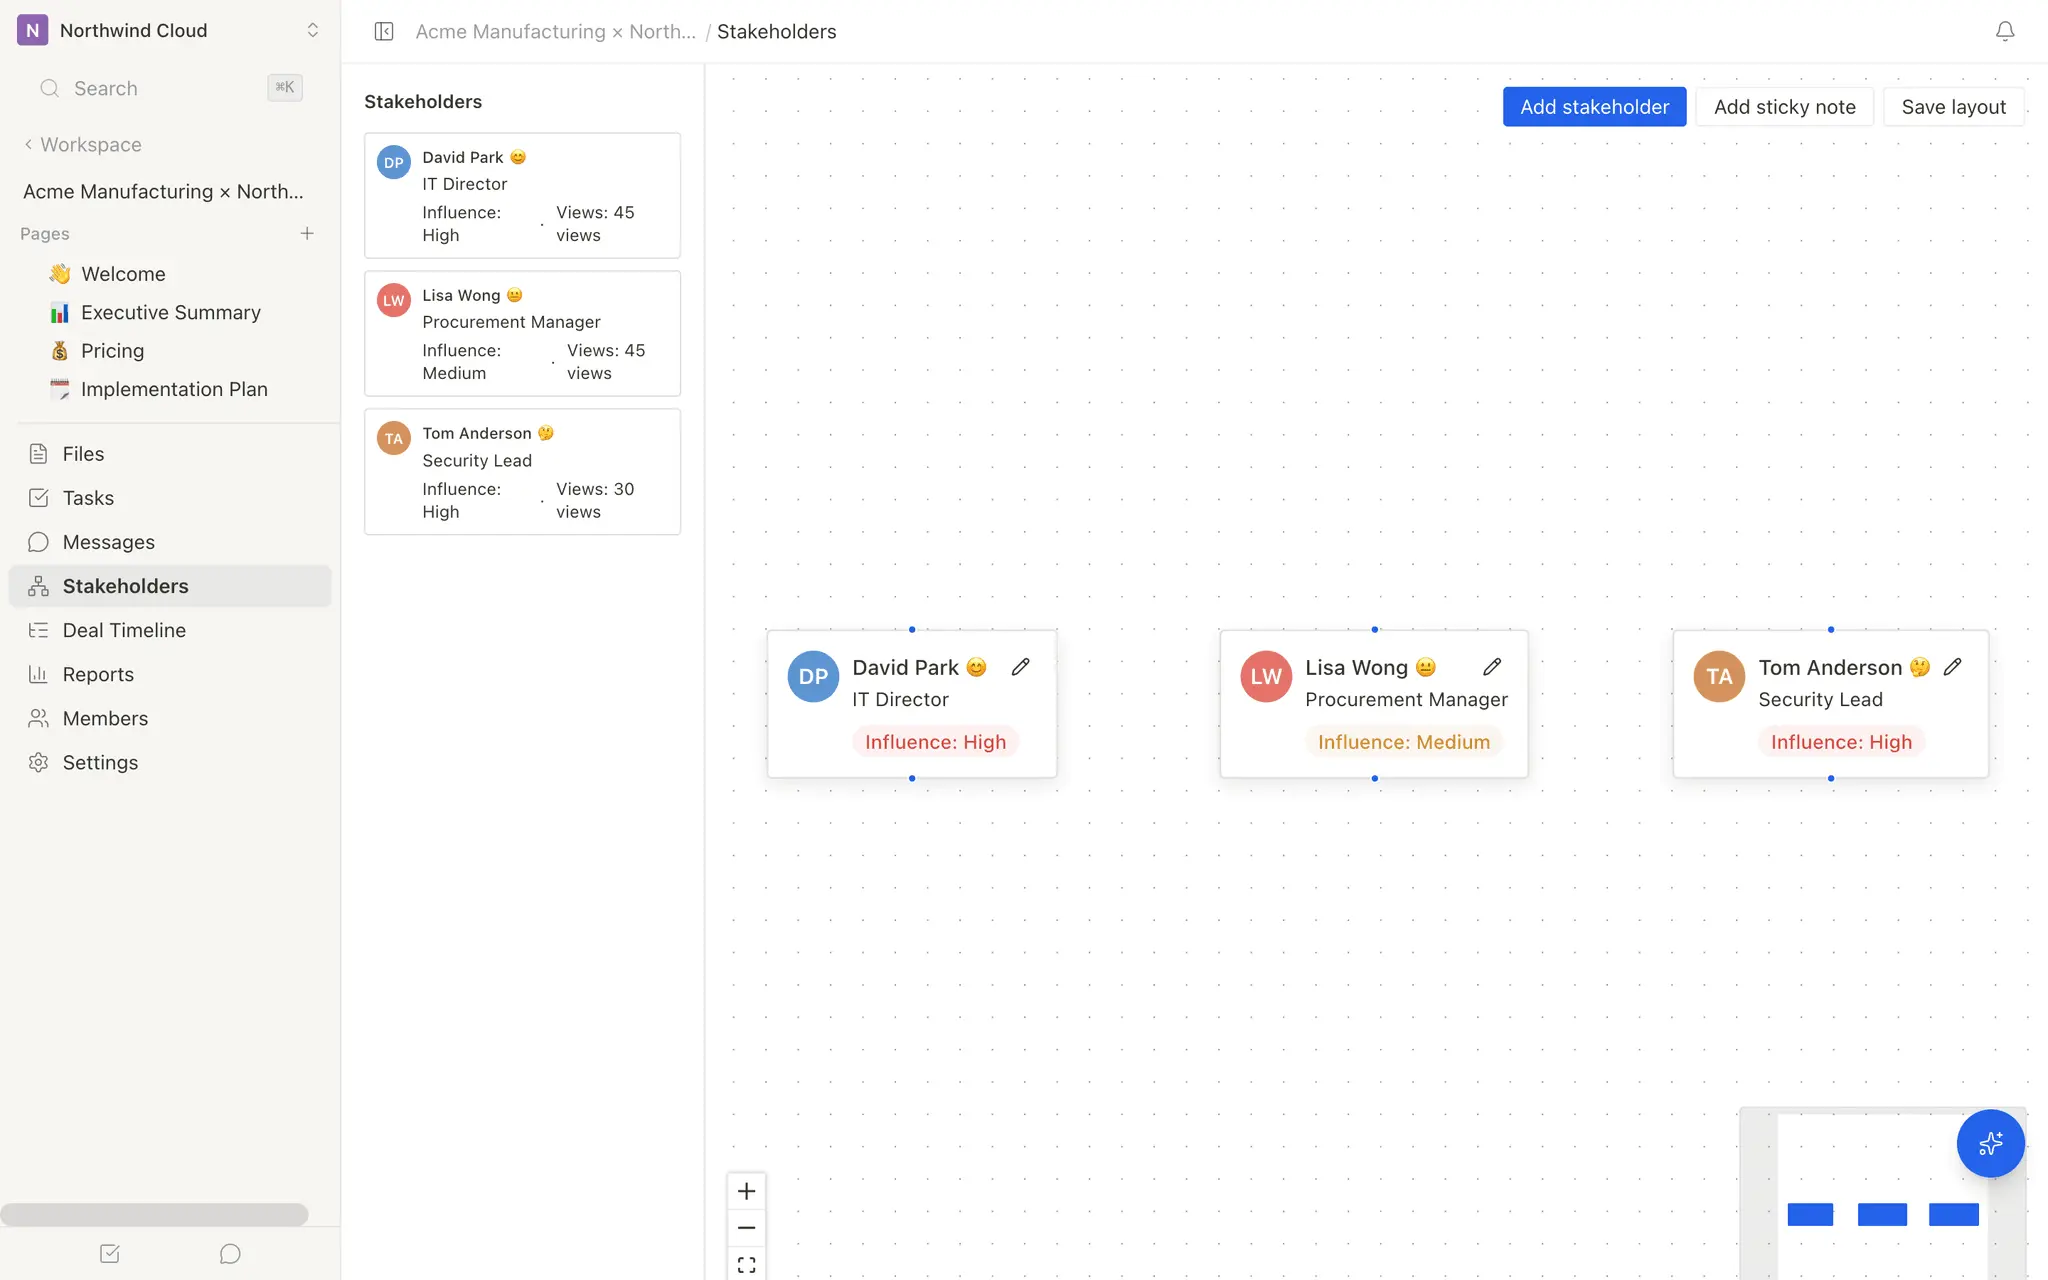Viewport: 2048px width, 1280px height.
Task: Expand the Northwind Cloud workspace switcher
Action: (x=312, y=30)
